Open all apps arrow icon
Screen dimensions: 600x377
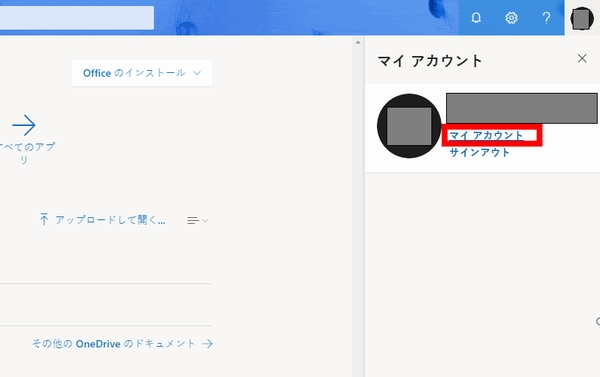(24, 125)
